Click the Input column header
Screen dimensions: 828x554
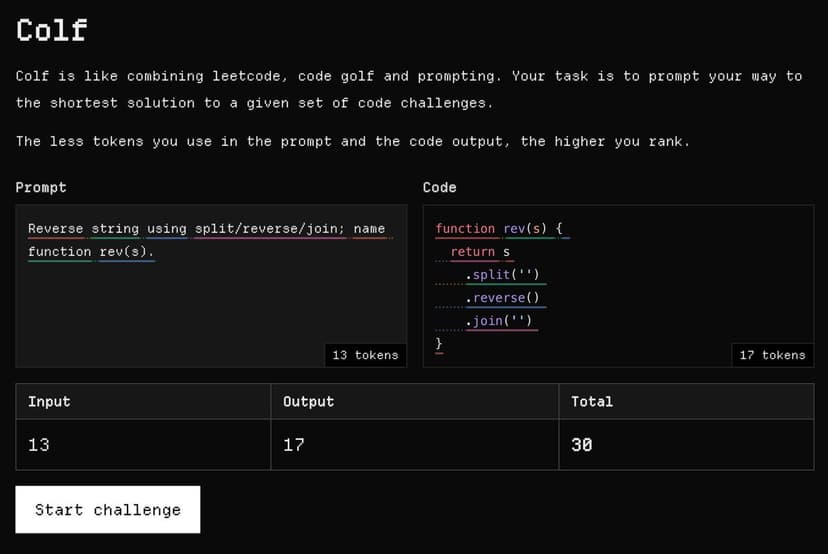49,401
